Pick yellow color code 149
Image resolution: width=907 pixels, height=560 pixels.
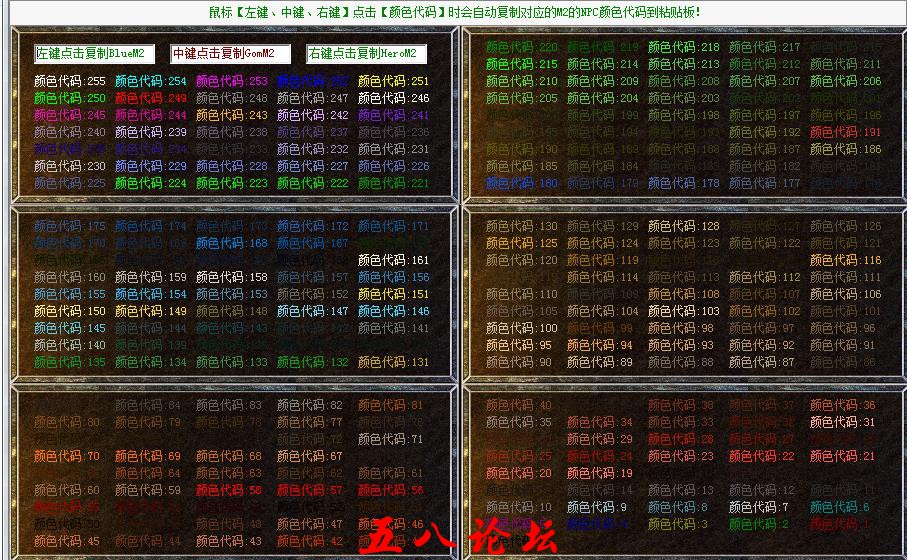coord(151,311)
